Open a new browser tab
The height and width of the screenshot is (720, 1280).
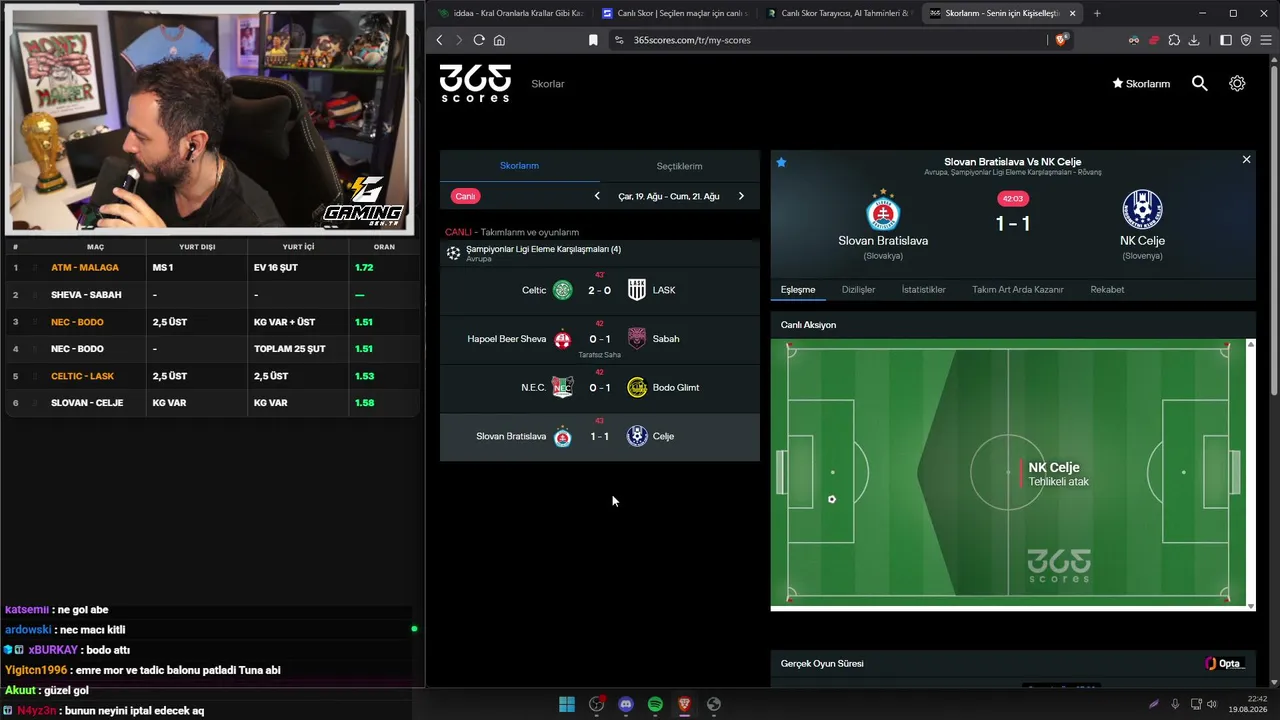click(x=1097, y=13)
